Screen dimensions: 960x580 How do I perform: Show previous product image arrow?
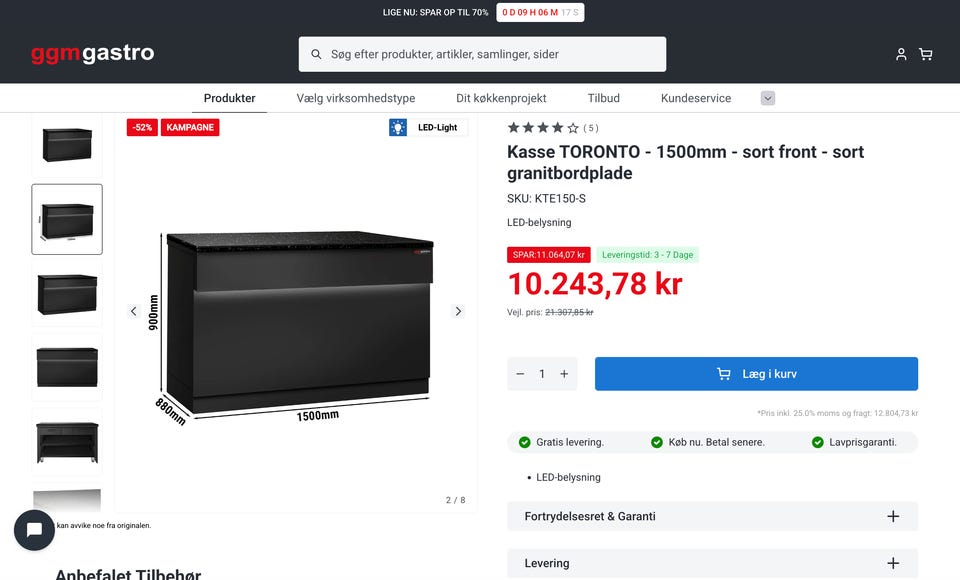[x=134, y=311]
